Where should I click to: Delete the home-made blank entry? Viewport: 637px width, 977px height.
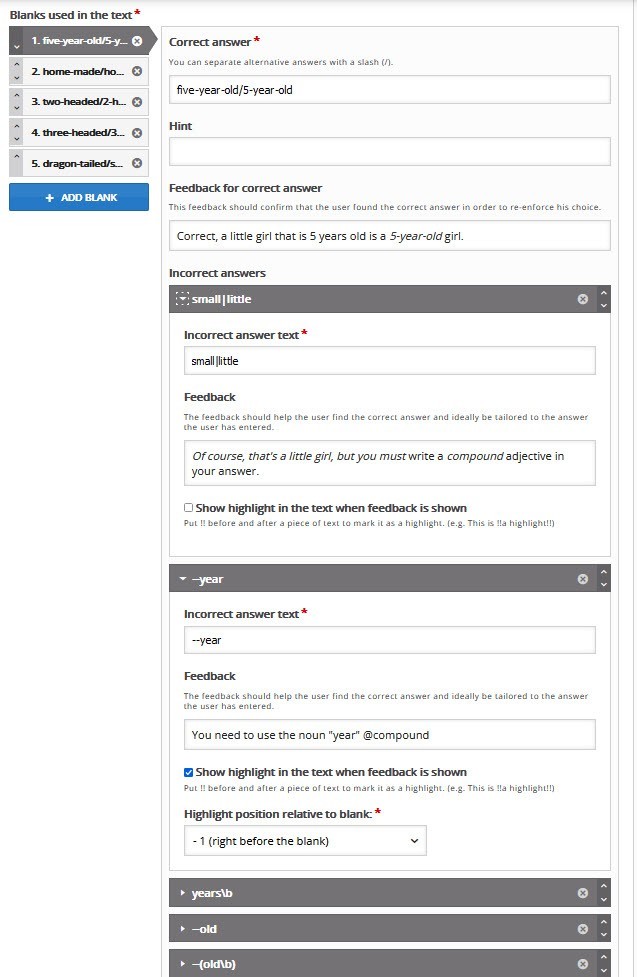click(x=137, y=71)
